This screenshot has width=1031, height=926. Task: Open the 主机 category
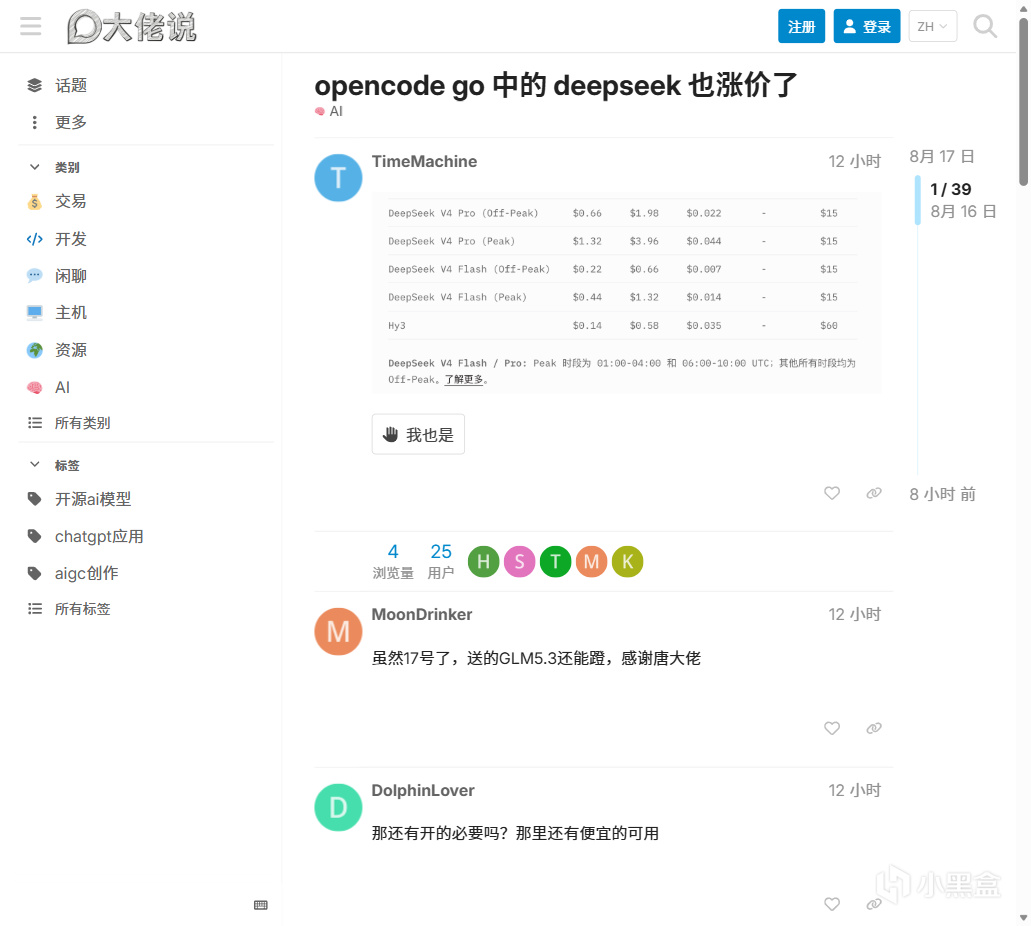click(70, 312)
